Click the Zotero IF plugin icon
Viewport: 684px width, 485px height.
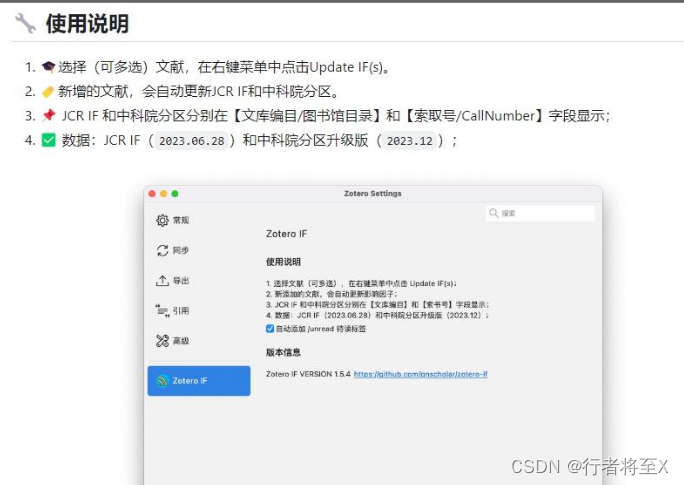163,381
